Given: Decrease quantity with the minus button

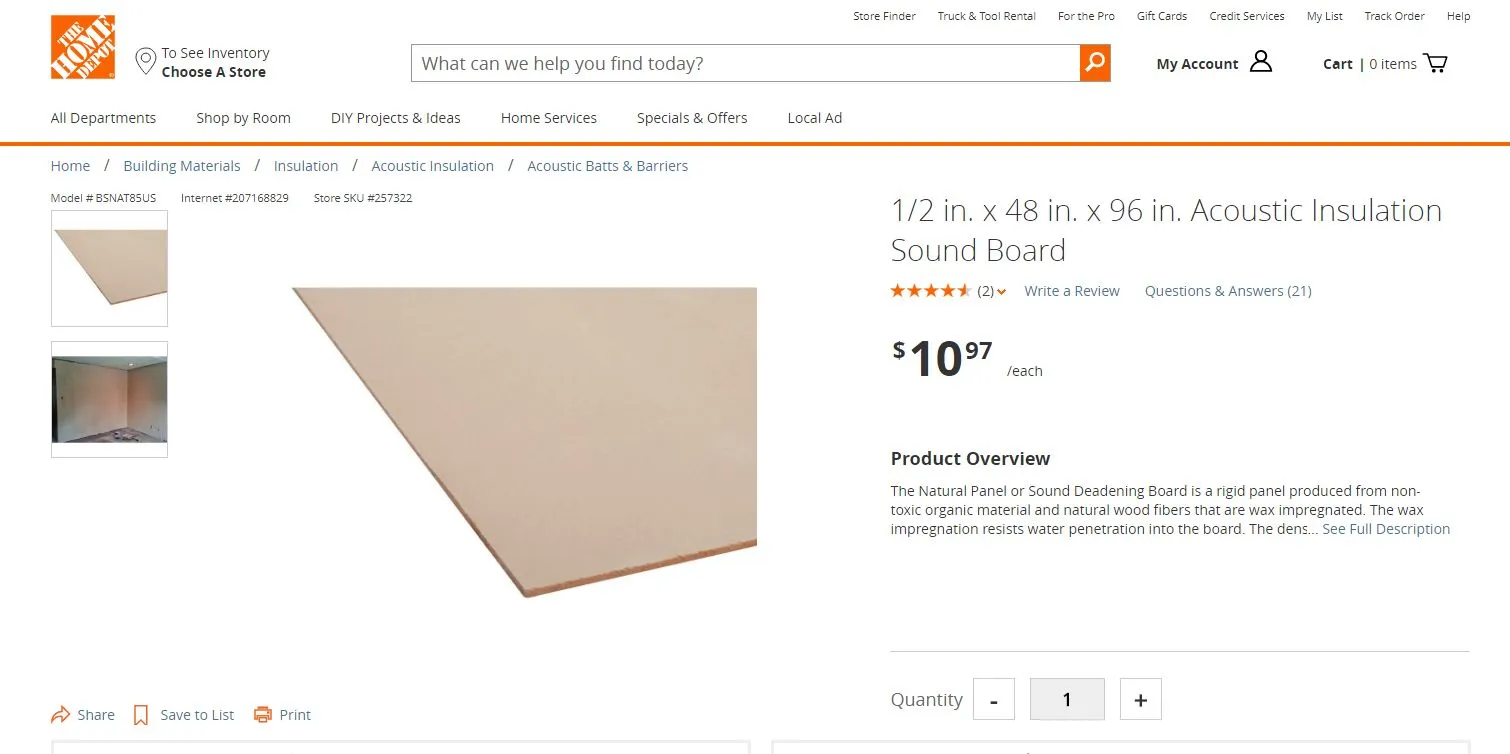Looking at the screenshot, I should pos(993,700).
